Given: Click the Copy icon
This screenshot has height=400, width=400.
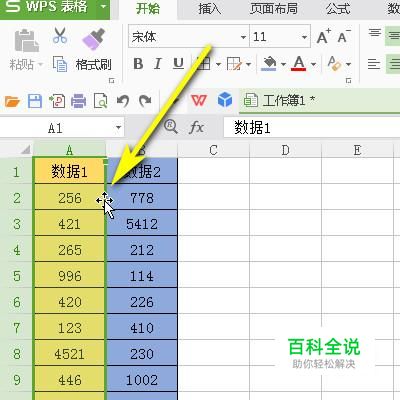Looking at the screenshot, I should (x=60, y=64).
